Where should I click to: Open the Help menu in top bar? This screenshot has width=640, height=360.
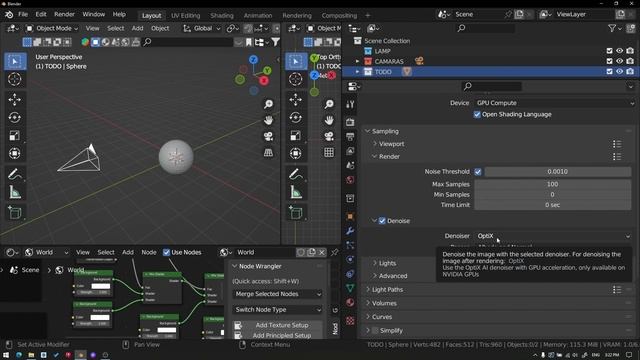point(119,15)
